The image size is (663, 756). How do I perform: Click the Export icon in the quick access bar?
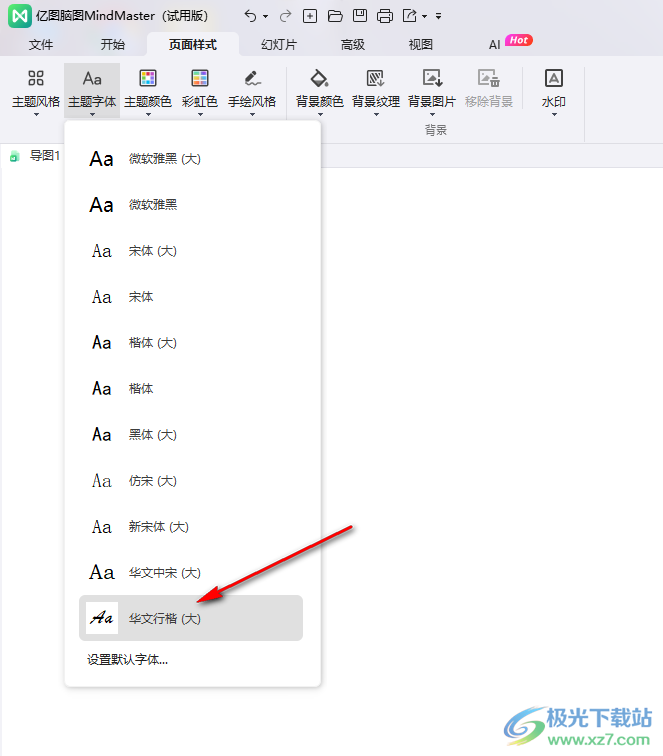[409, 16]
